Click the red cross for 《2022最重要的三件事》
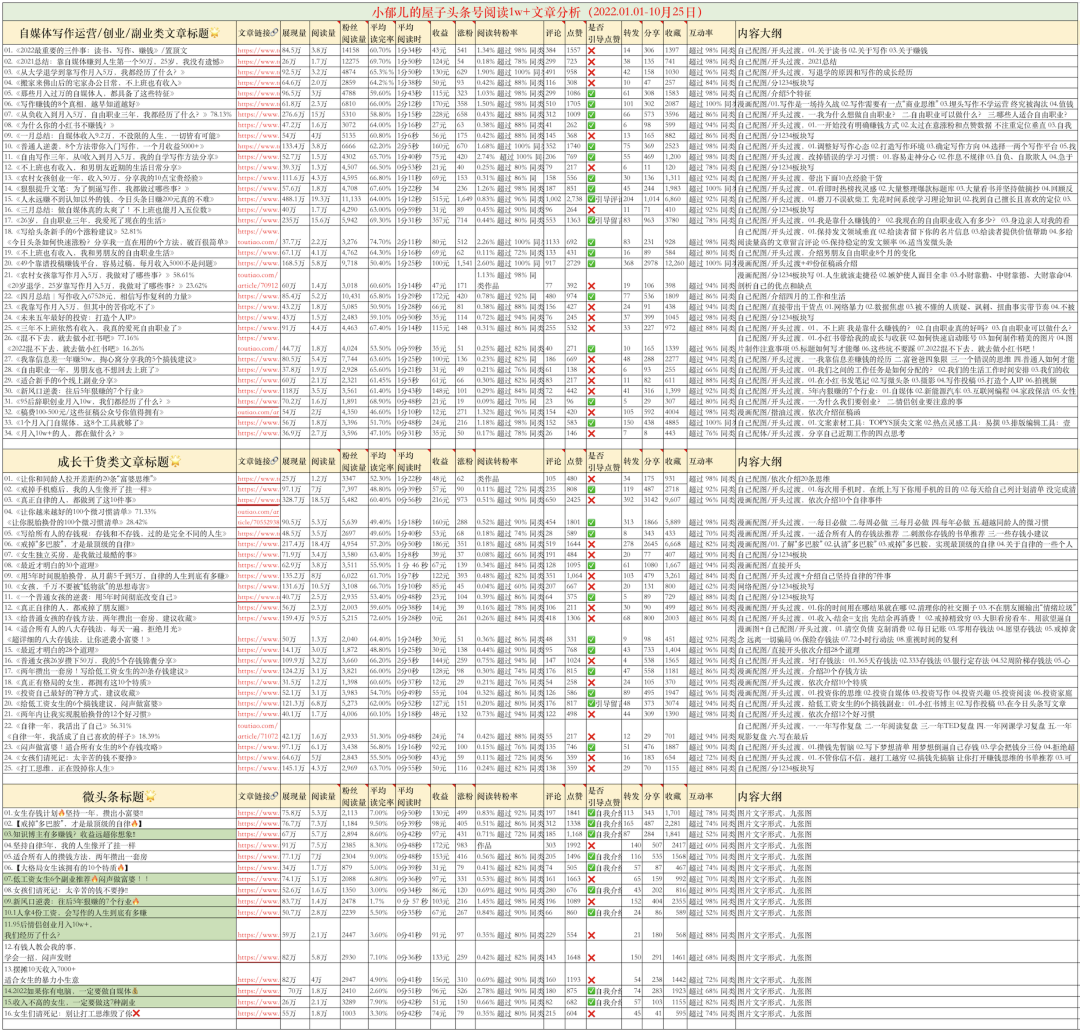This screenshot has width=1080, height=1032. tap(591, 50)
